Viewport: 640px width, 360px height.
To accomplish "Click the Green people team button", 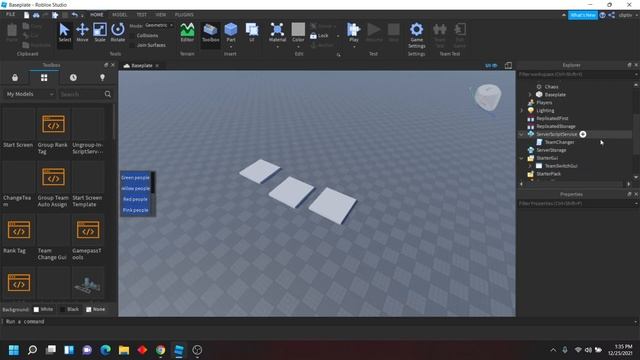I will (x=136, y=178).
